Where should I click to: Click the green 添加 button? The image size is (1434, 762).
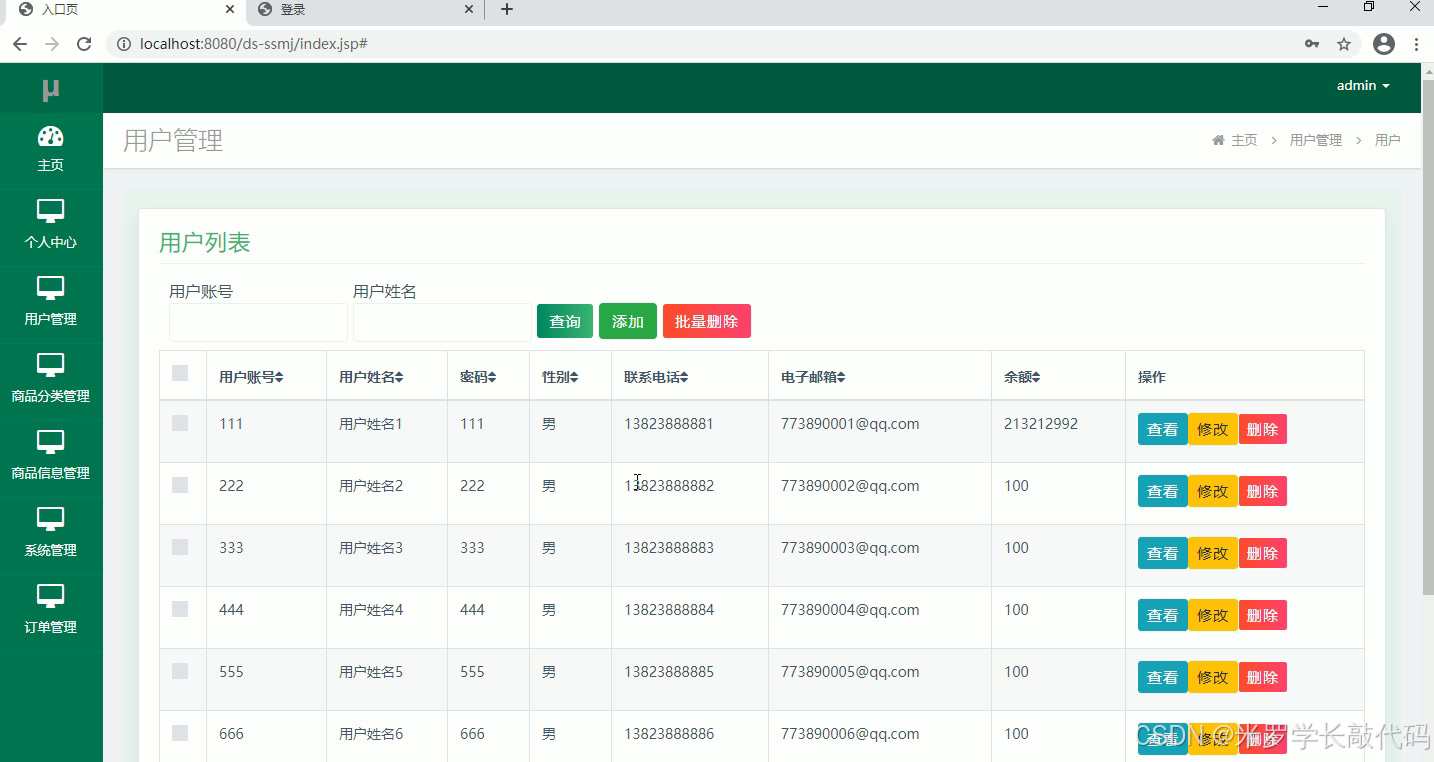click(628, 321)
